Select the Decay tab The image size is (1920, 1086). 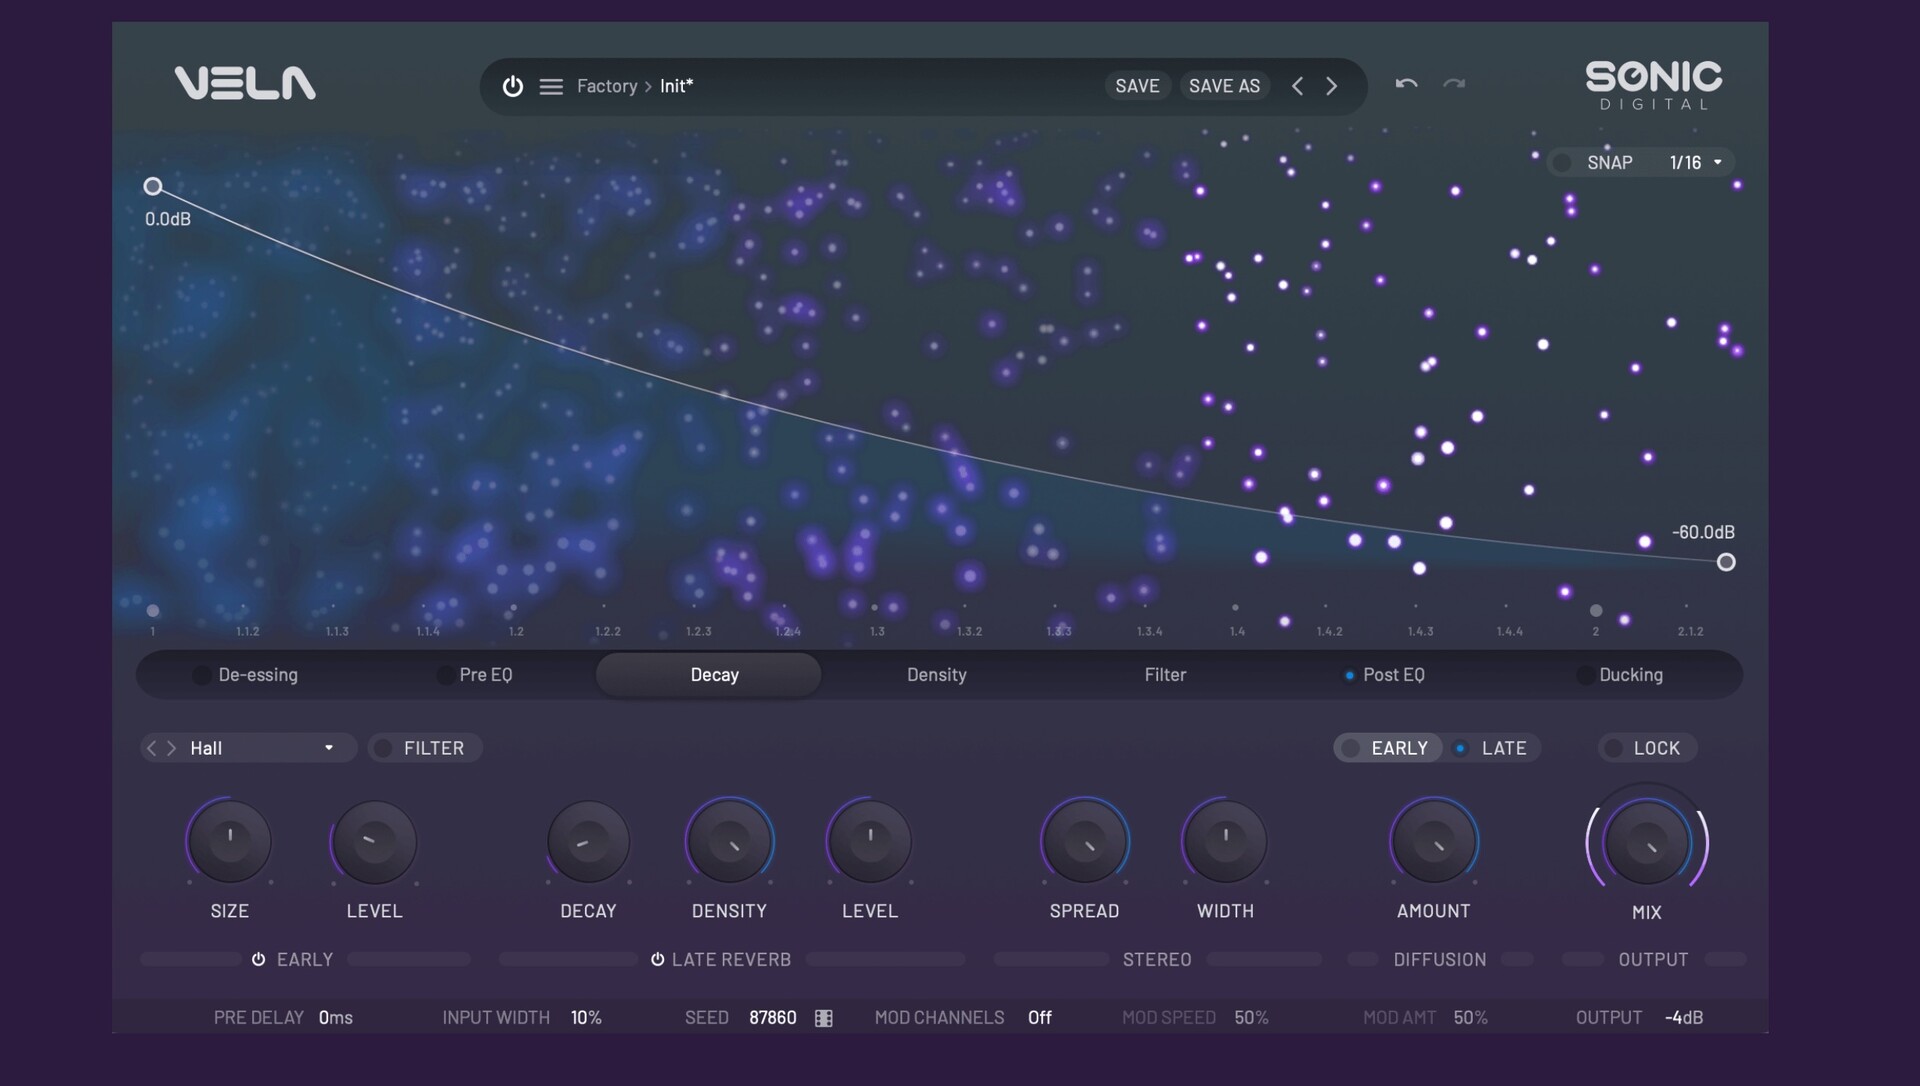tap(709, 675)
